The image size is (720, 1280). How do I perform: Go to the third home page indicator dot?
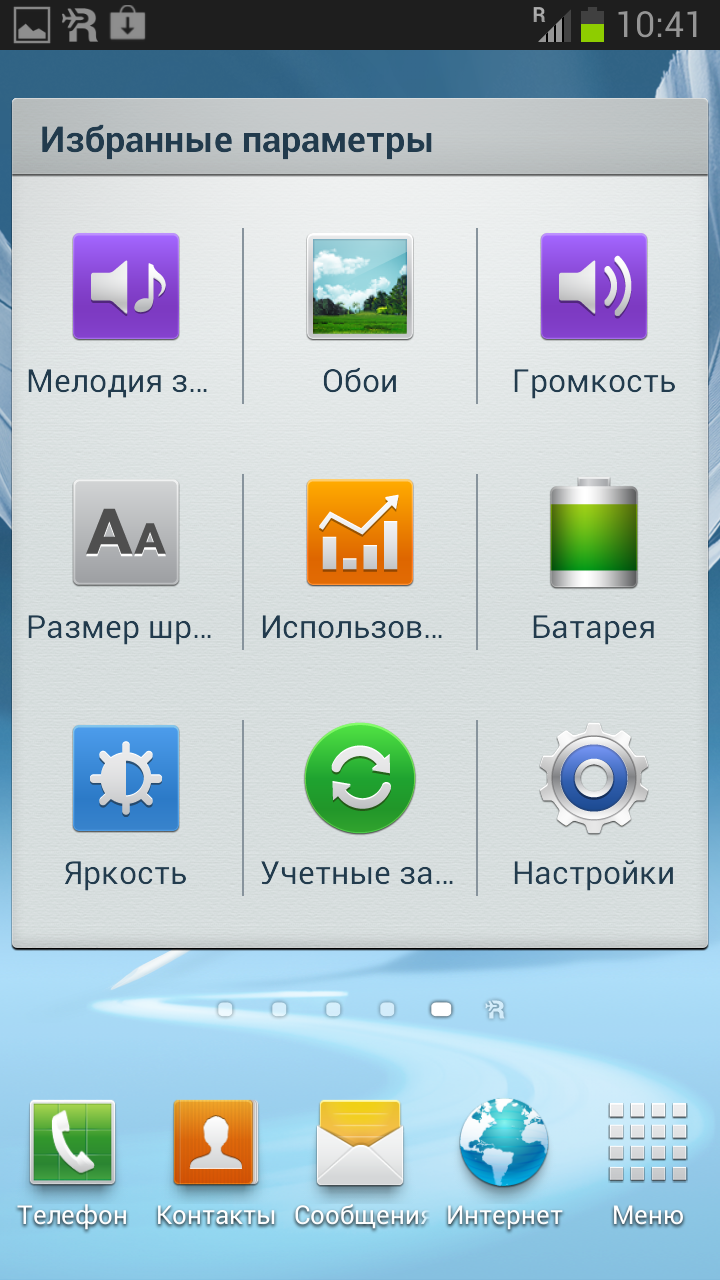[333, 1010]
